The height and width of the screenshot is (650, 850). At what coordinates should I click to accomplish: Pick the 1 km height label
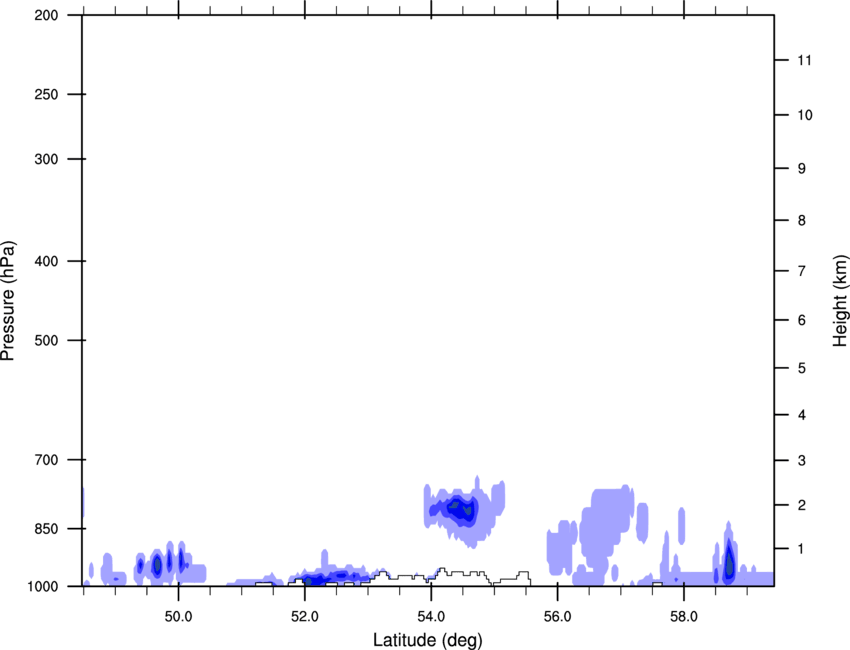(x=802, y=549)
